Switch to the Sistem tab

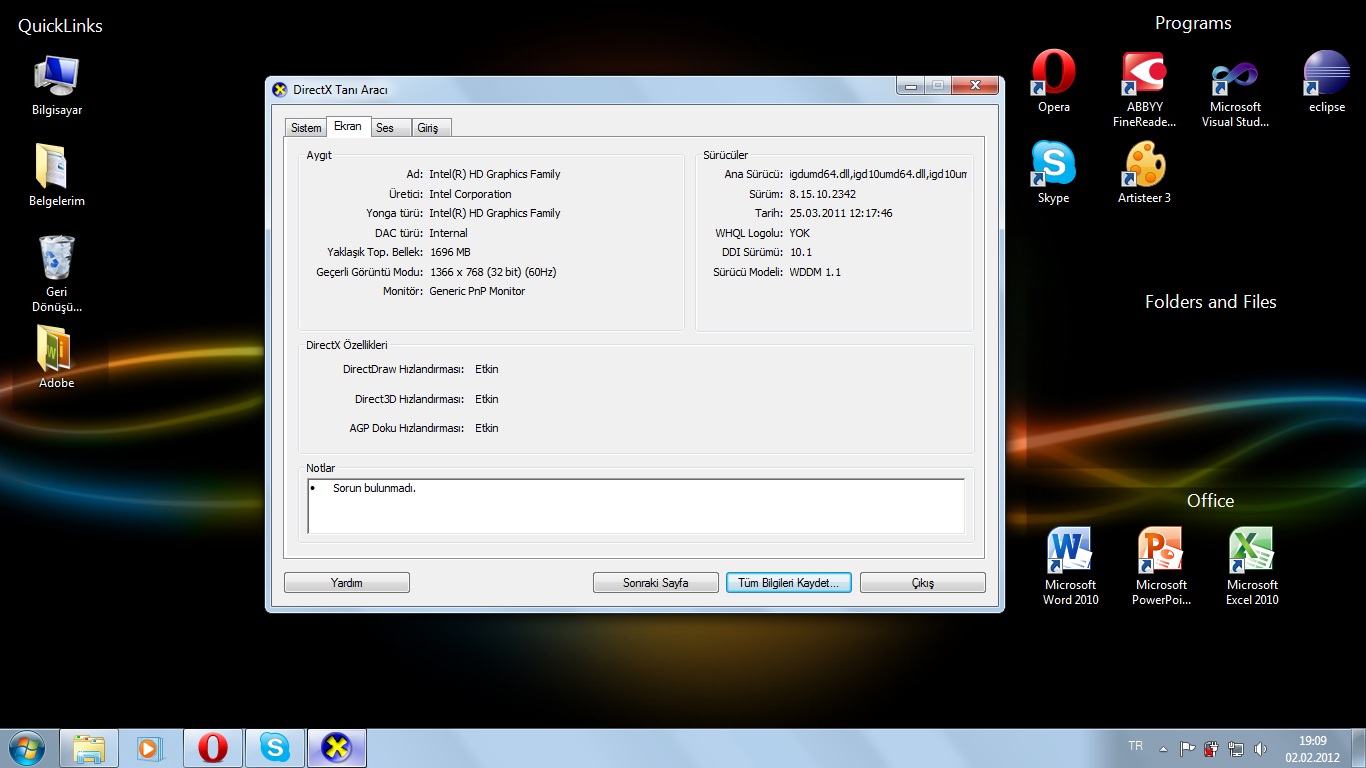(306, 128)
